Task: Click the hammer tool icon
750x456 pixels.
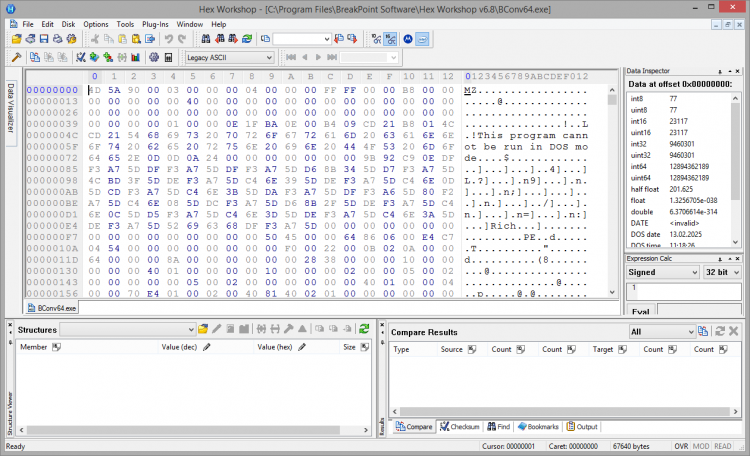Action: pyautogui.click(x=16, y=57)
